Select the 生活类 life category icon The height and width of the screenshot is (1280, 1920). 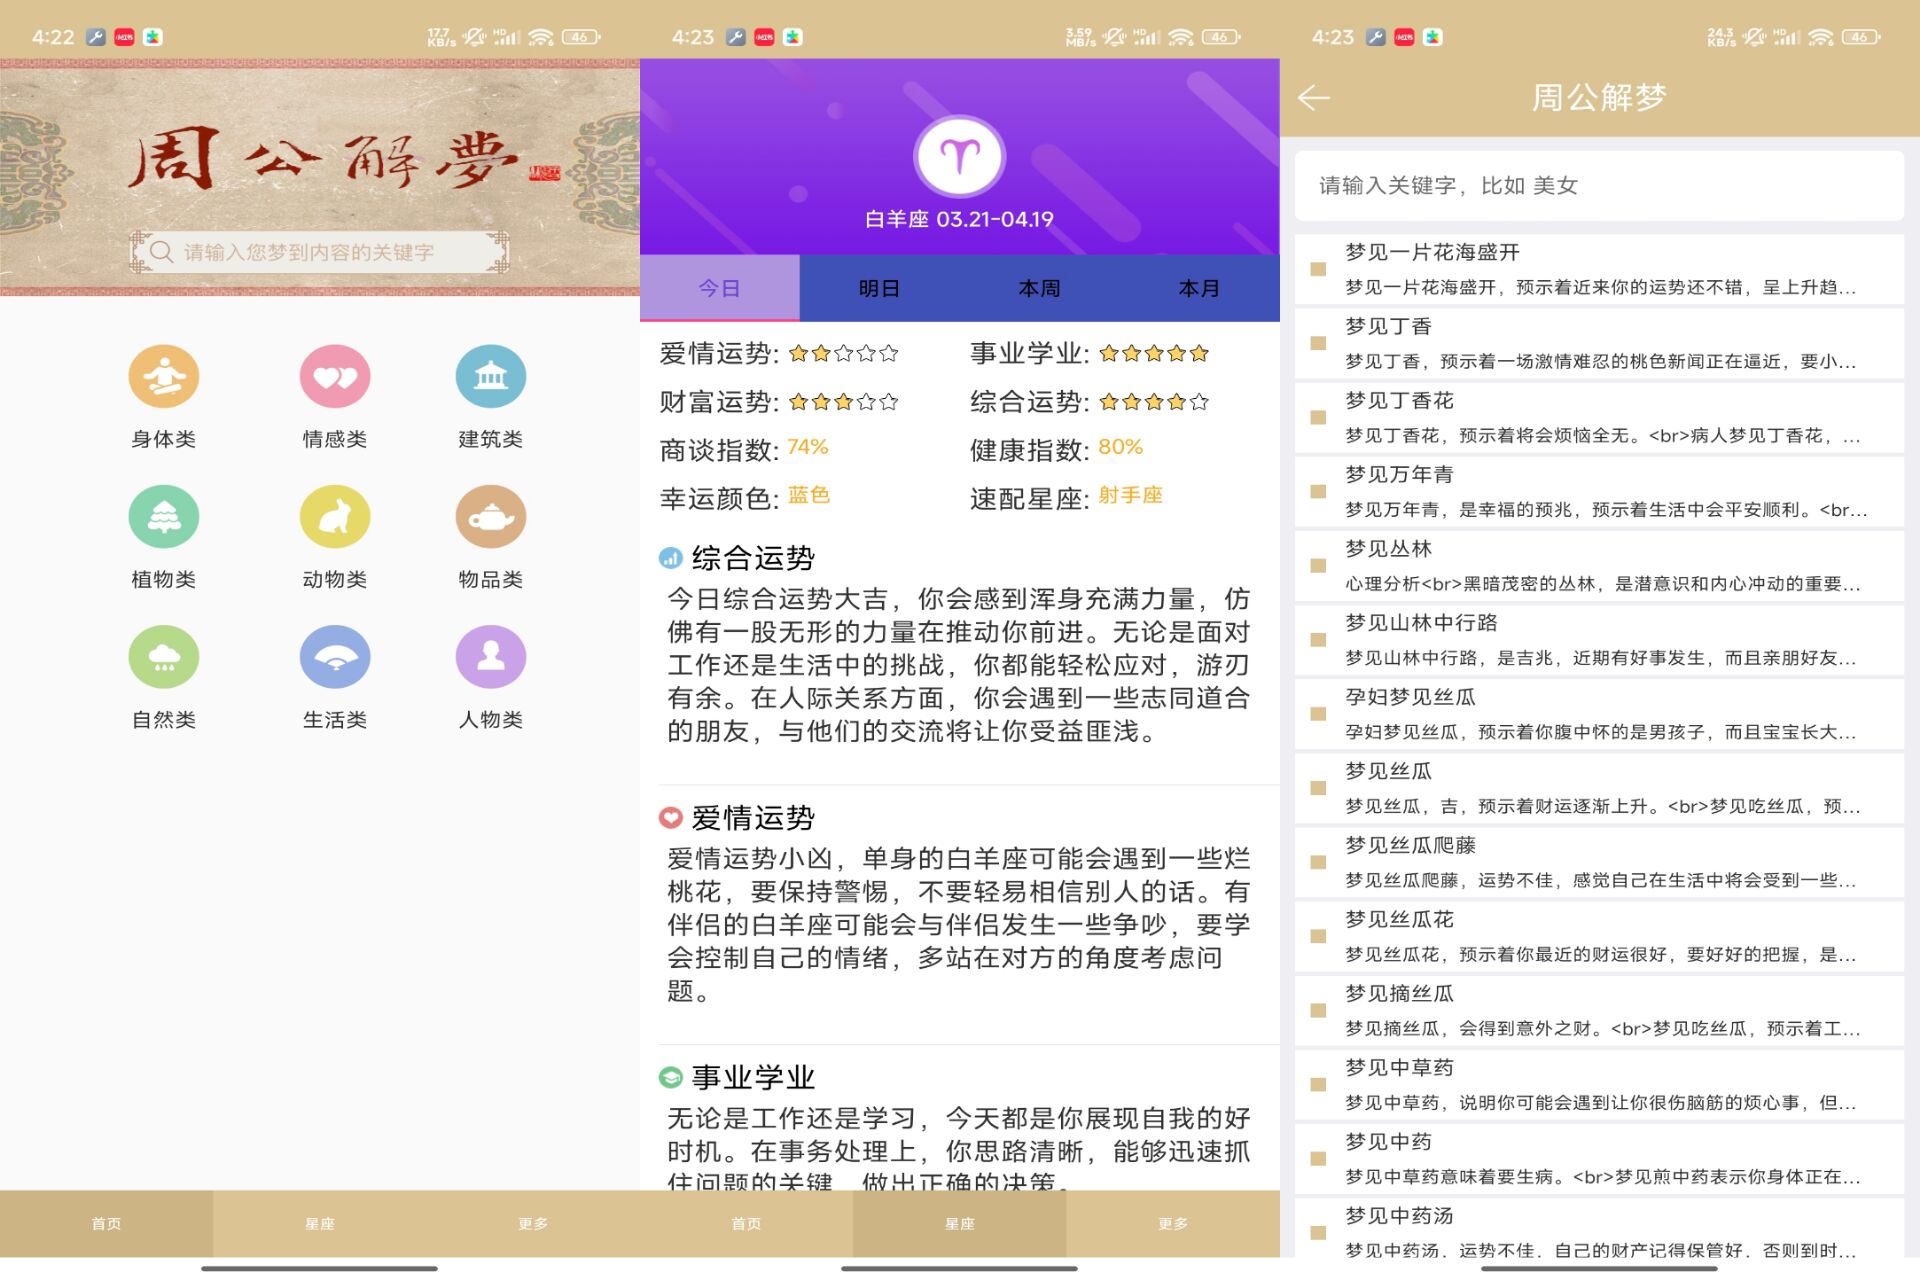(334, 658)
